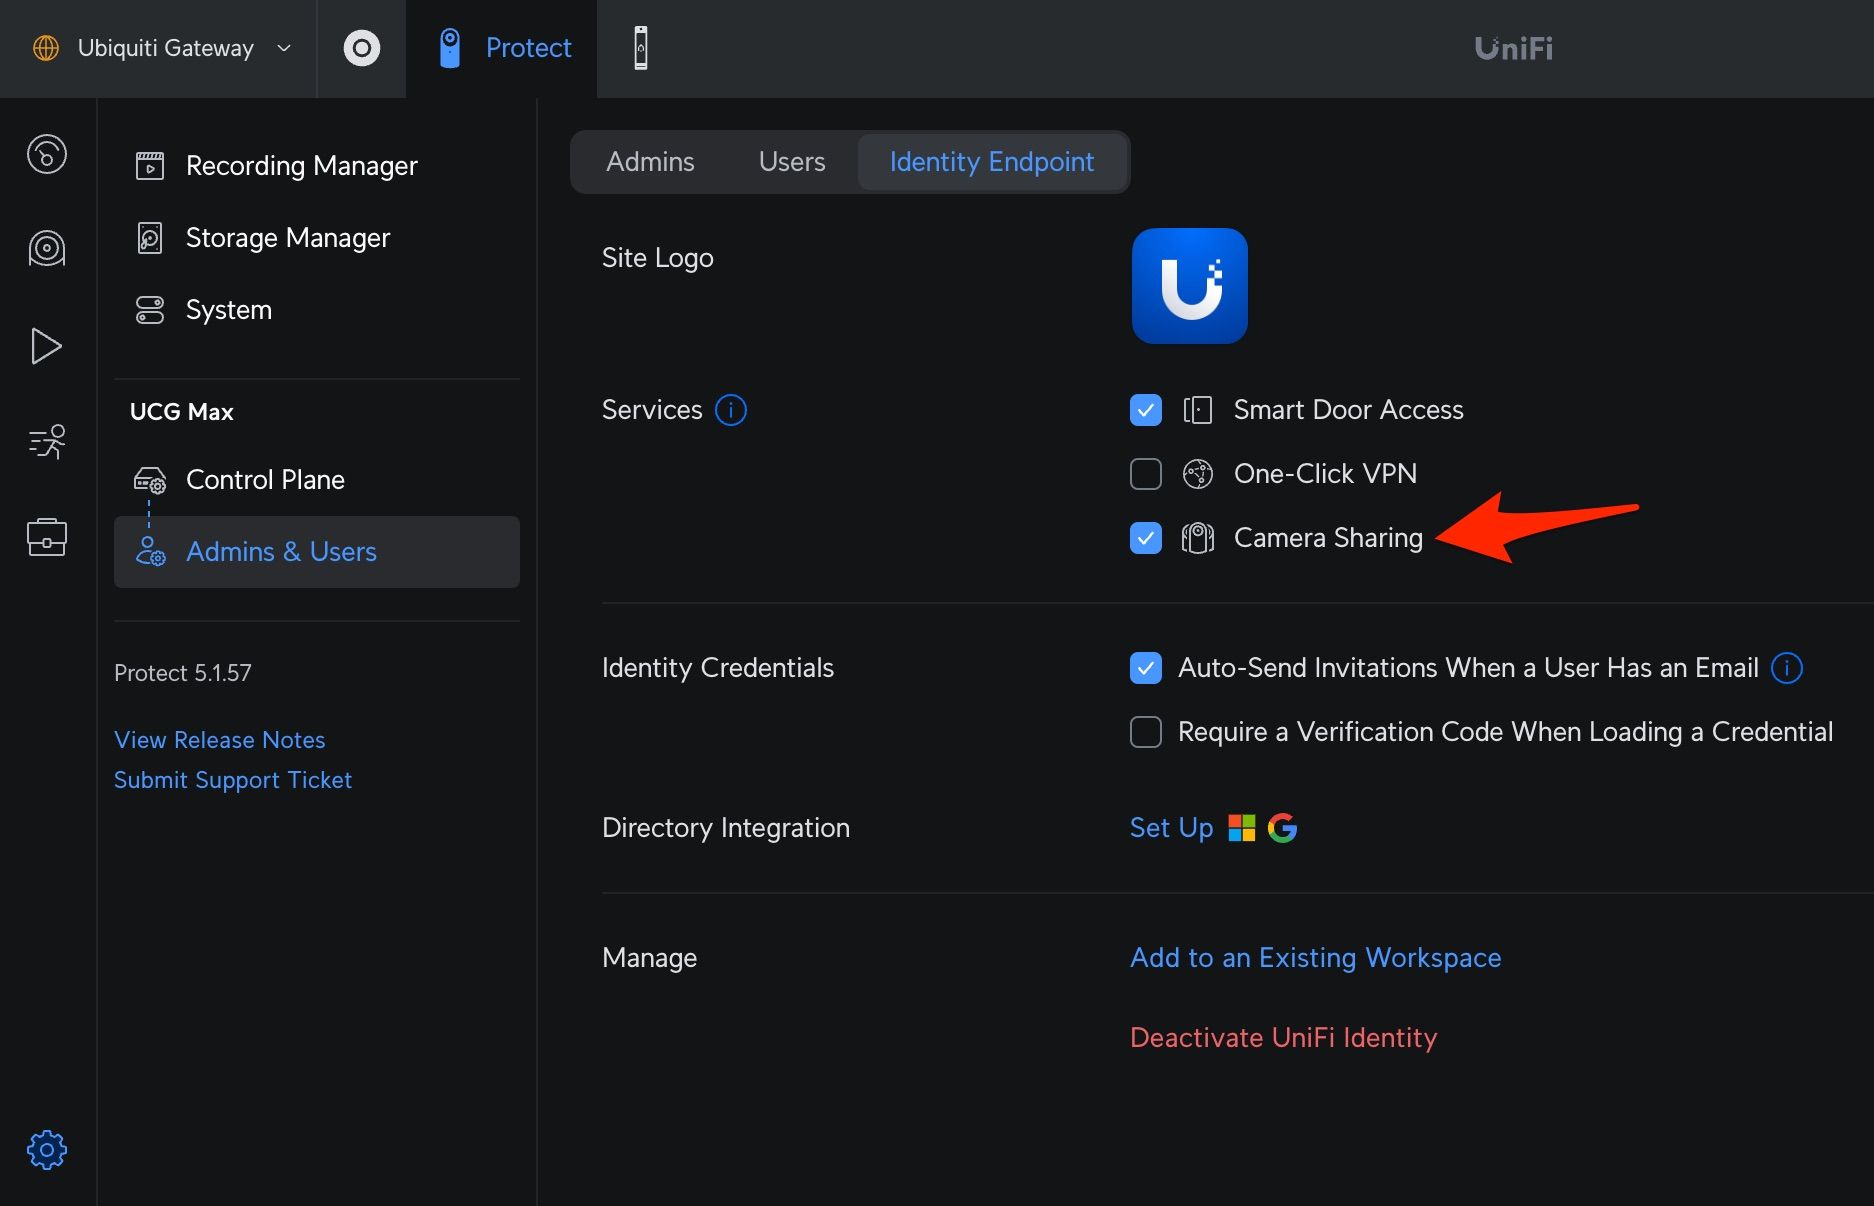Viewport: 1874px width, 1206px height.
Task: Open the camera devices icon in sidebar
Action: pos(47,249)
